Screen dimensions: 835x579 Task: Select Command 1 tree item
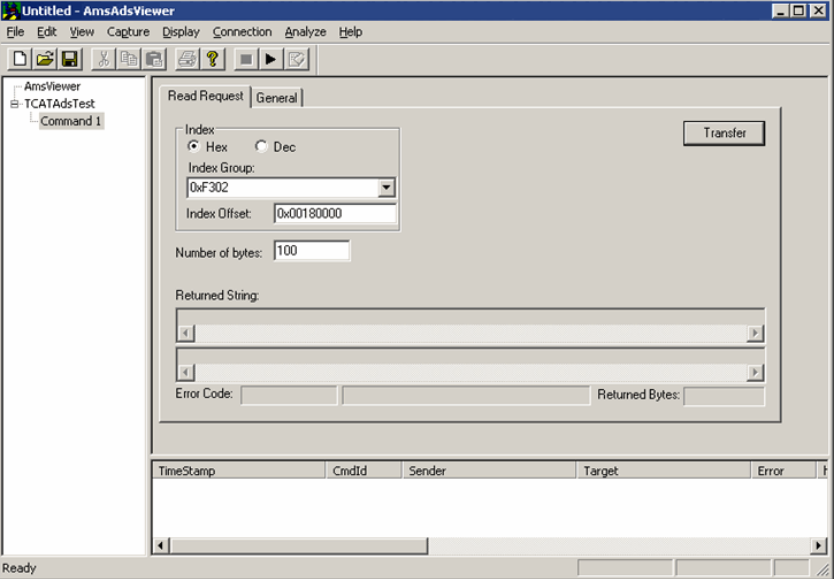tap(71, 121)
